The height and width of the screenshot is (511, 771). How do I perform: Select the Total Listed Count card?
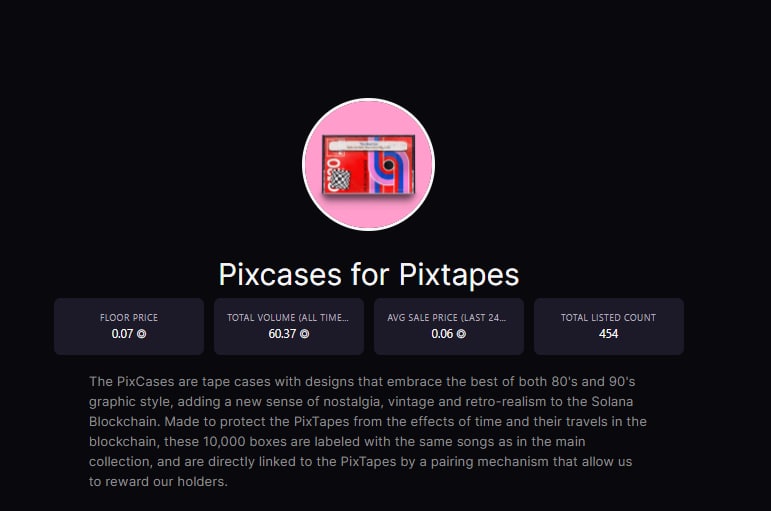pos(609,326)
